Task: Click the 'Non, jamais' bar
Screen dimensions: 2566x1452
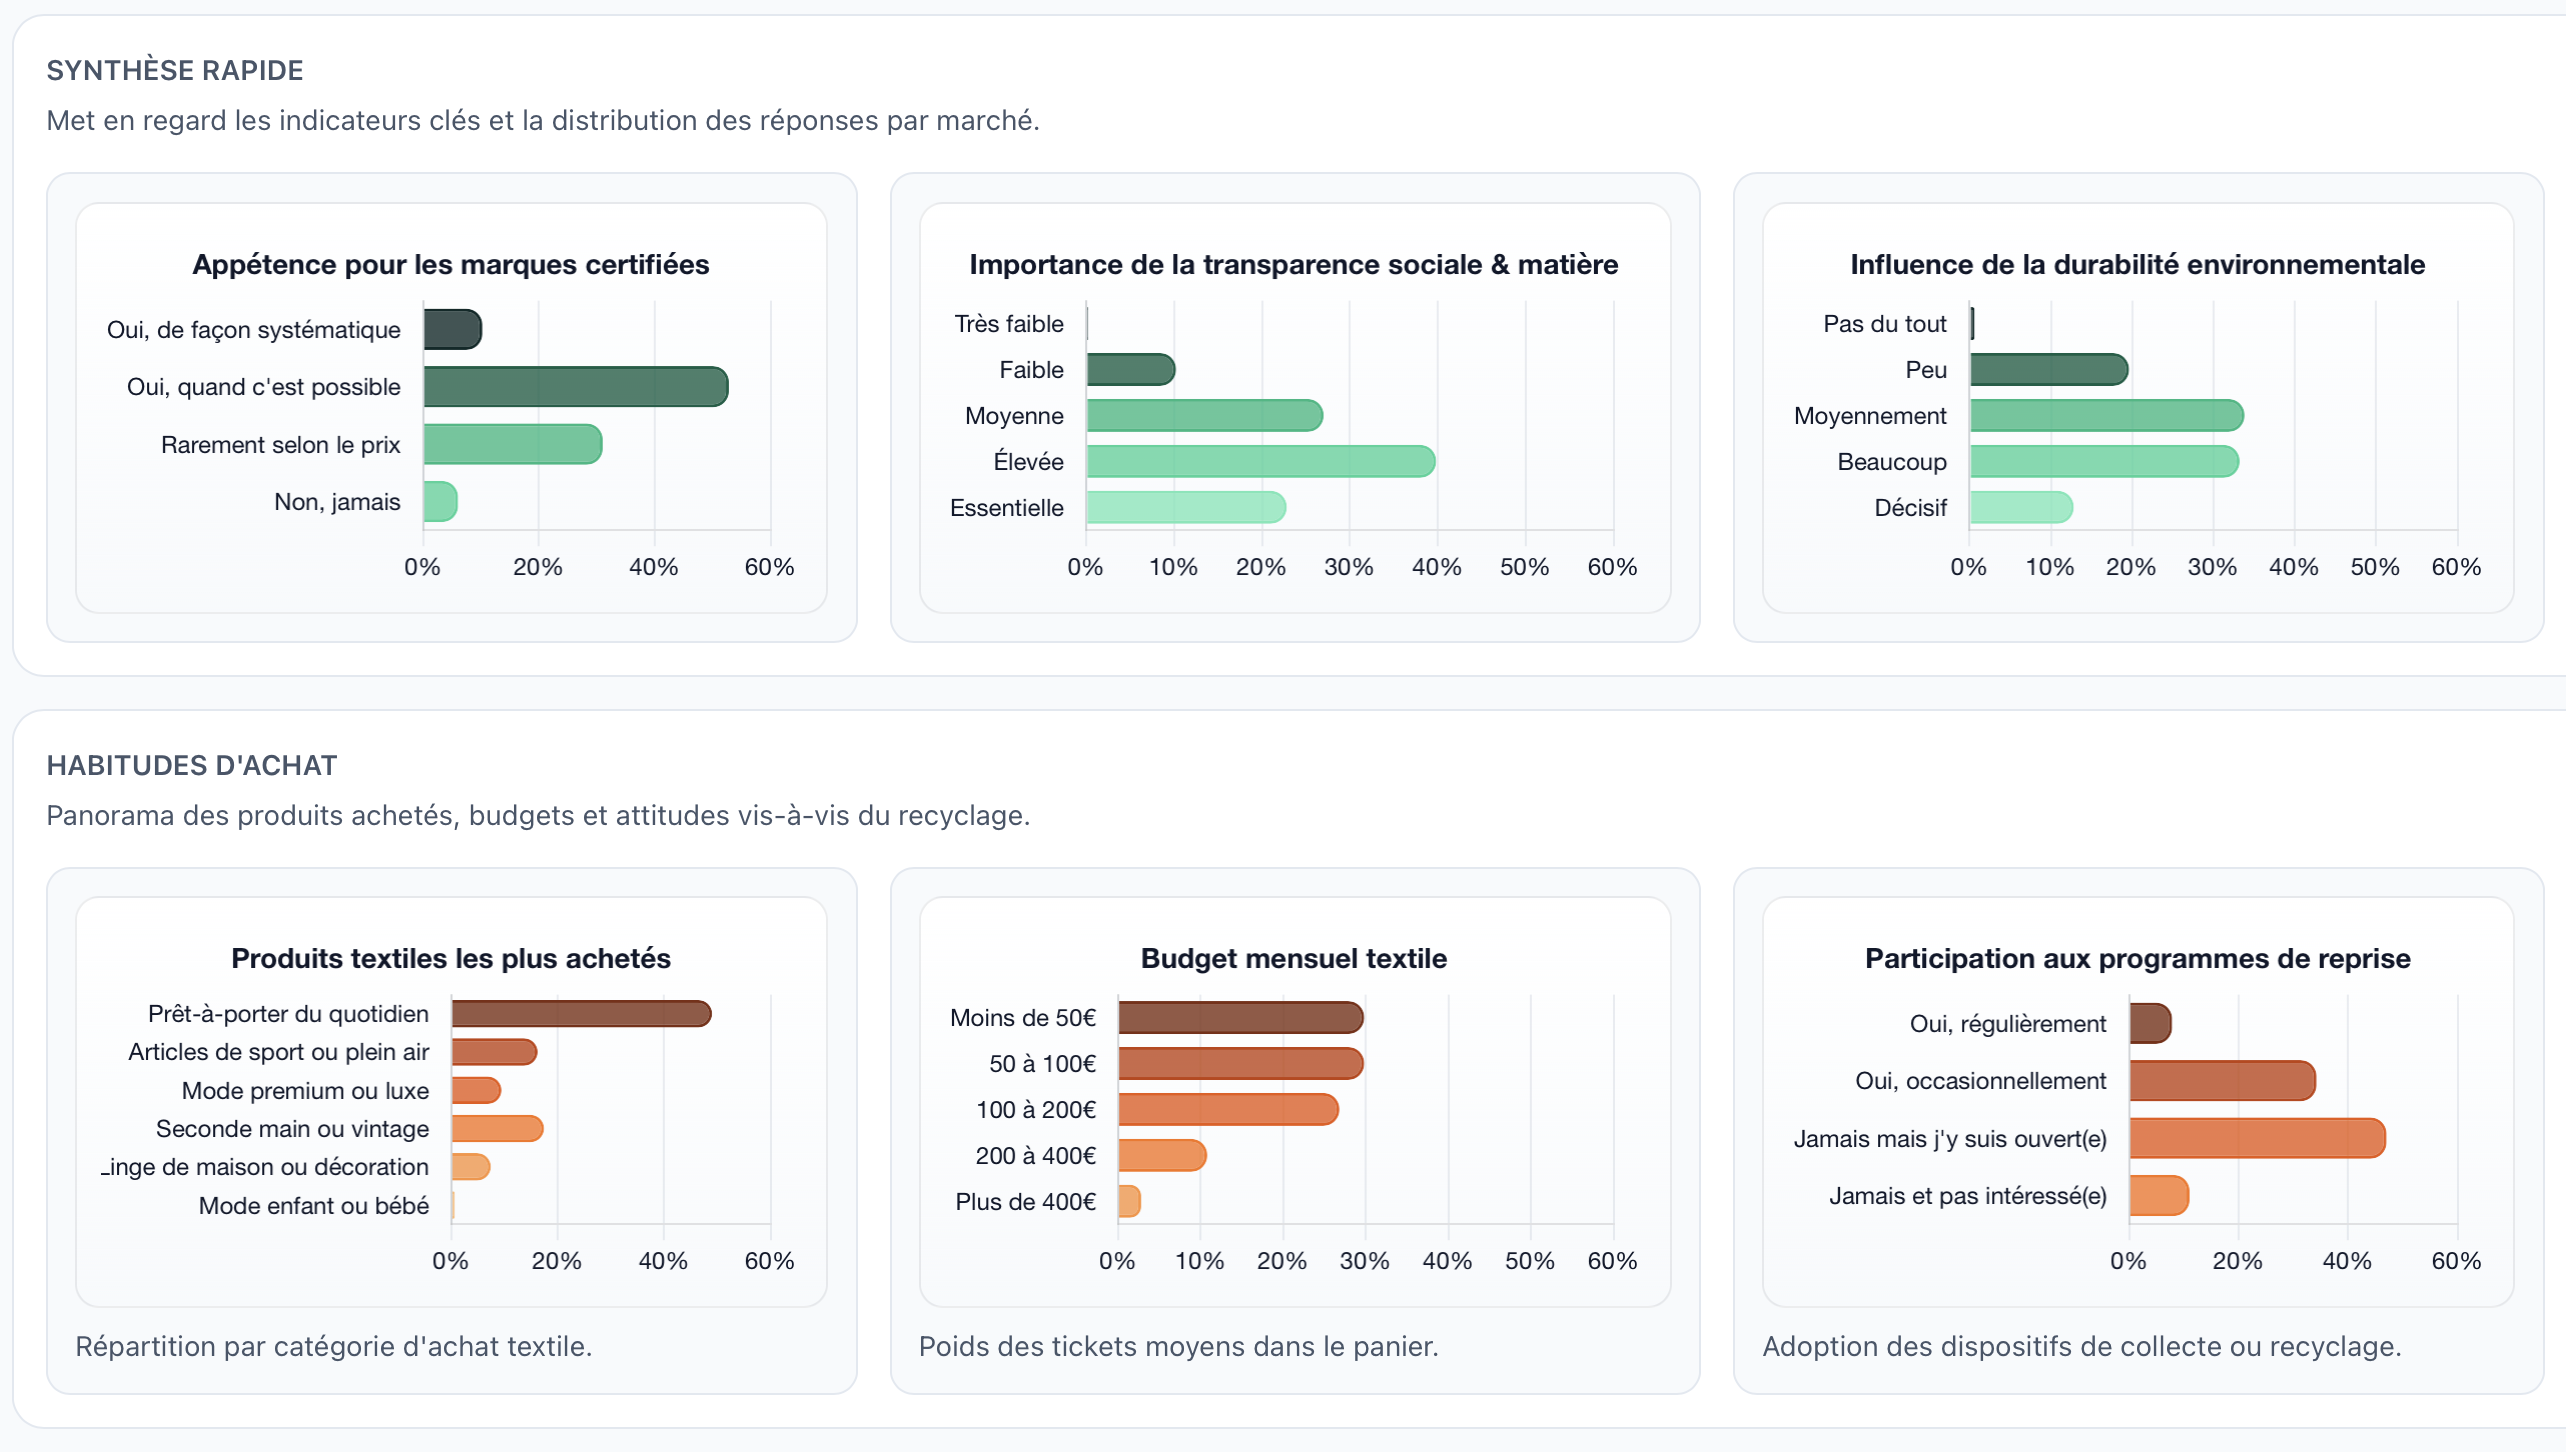Action: (x=440, y=502)
